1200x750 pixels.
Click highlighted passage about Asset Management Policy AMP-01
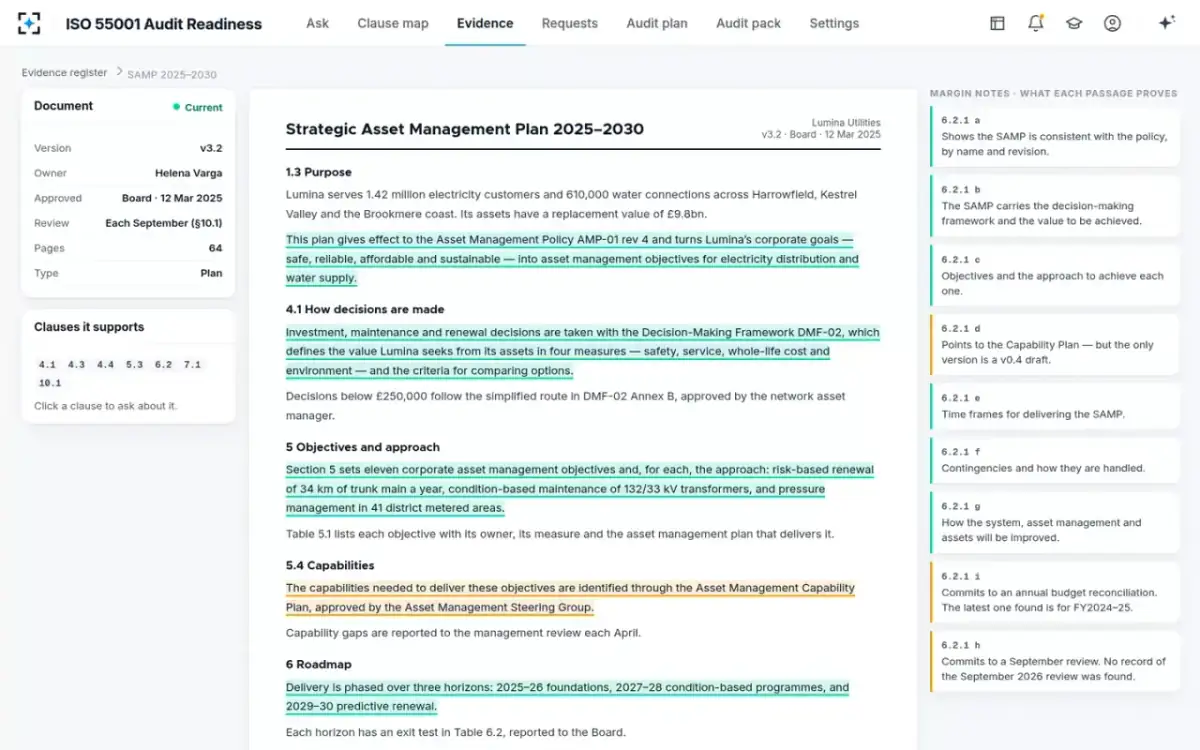pyautogui.click(x=572, y=259)
